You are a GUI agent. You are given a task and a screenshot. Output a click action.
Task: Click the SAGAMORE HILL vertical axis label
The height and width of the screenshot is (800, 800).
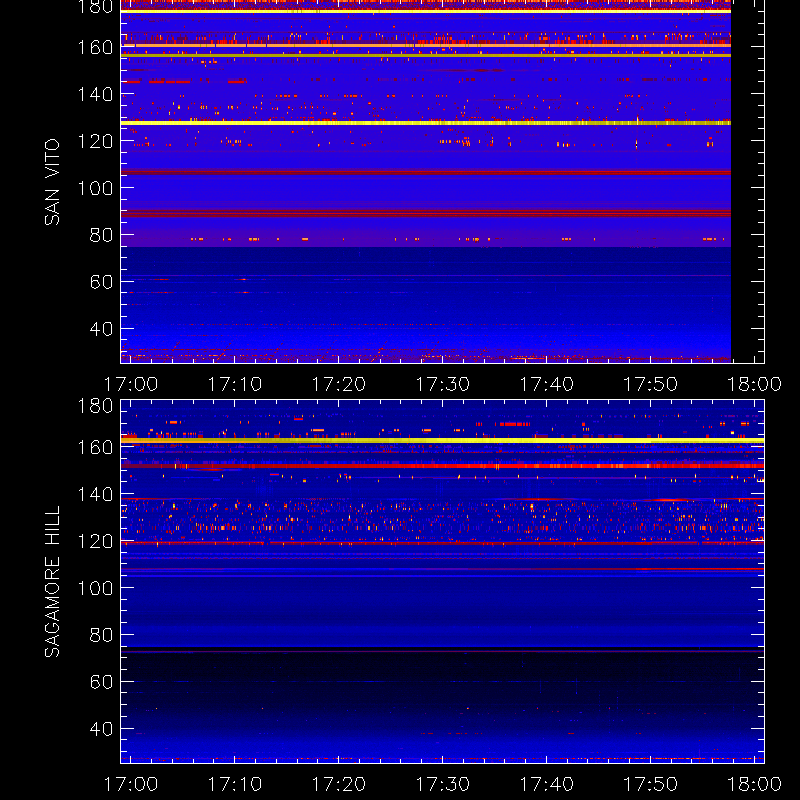pos(52,582)
